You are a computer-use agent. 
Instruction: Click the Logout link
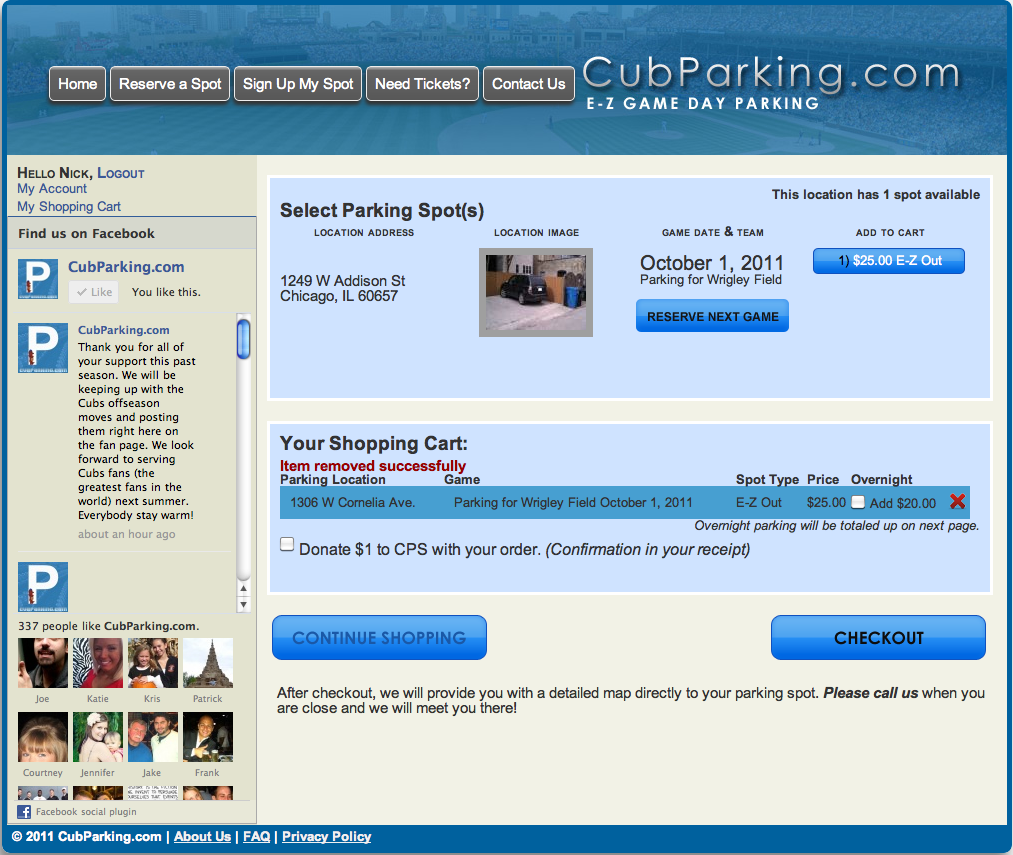coord(121,173)
